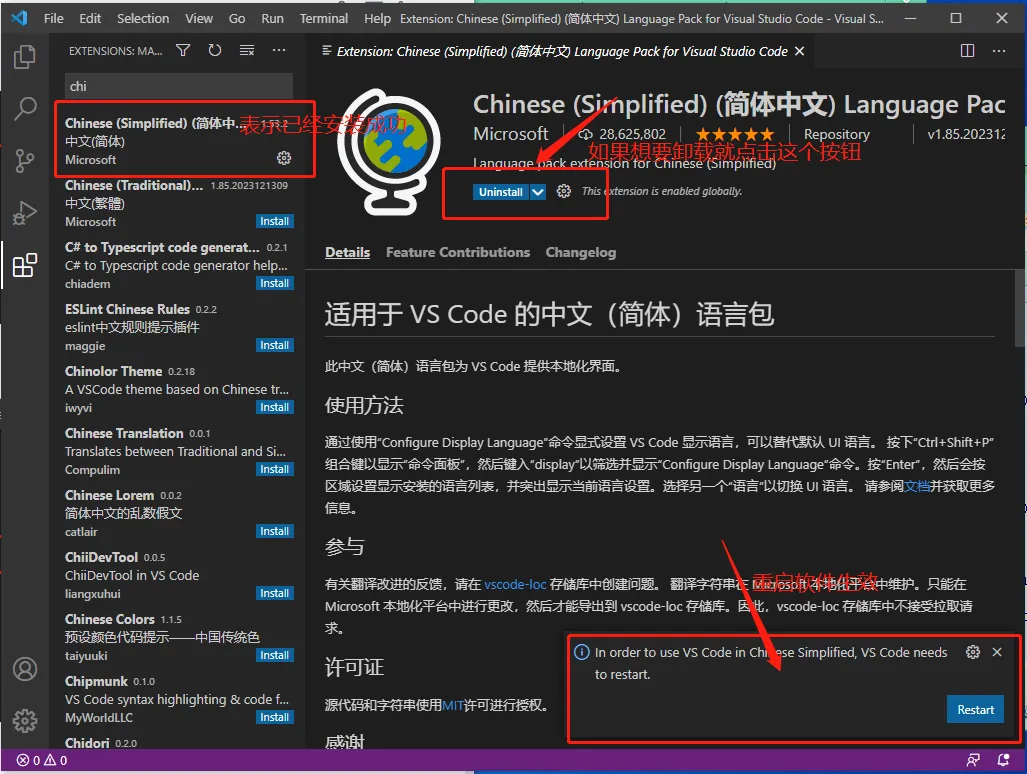This screenshot has height=774, width=1027.
Task: Switch to Feature Contributions tab
Action: (x=458, y=253)
